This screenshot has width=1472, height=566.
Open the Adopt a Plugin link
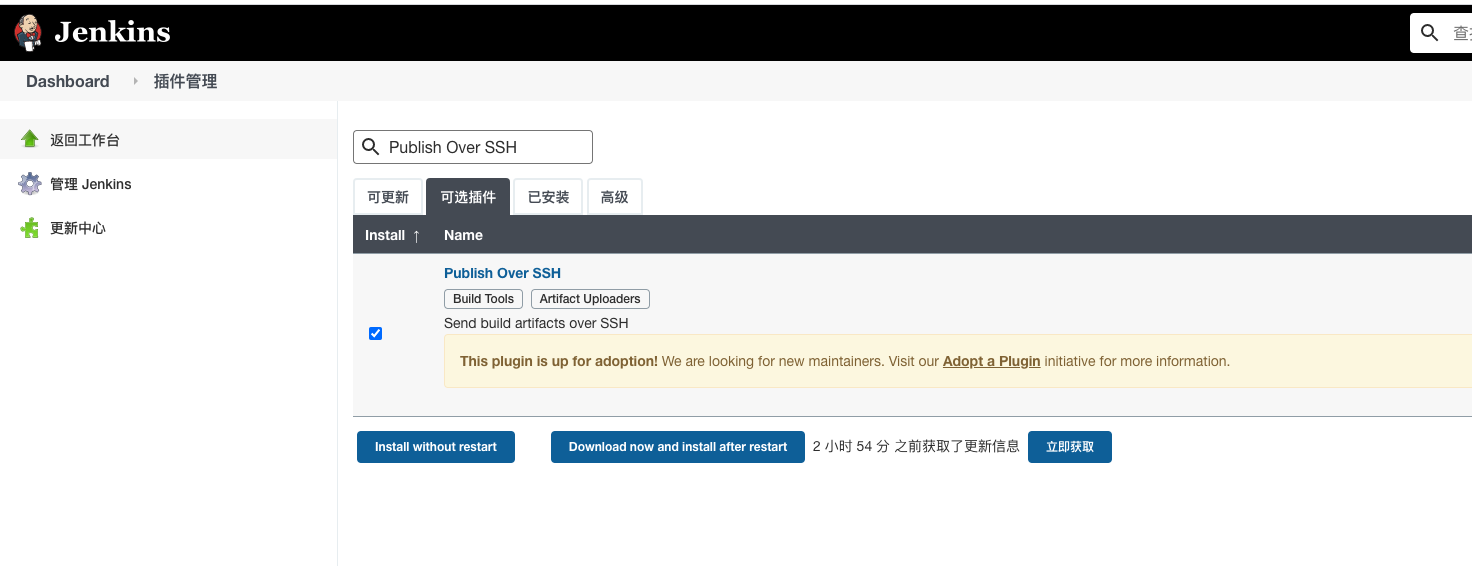[991, 361]
